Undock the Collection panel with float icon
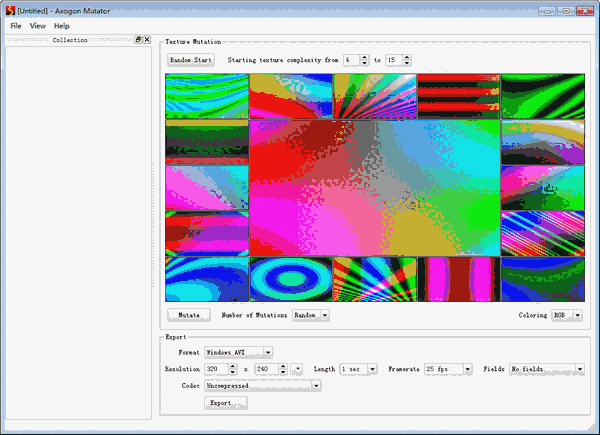600x435 pixels. tap(138, 40)
